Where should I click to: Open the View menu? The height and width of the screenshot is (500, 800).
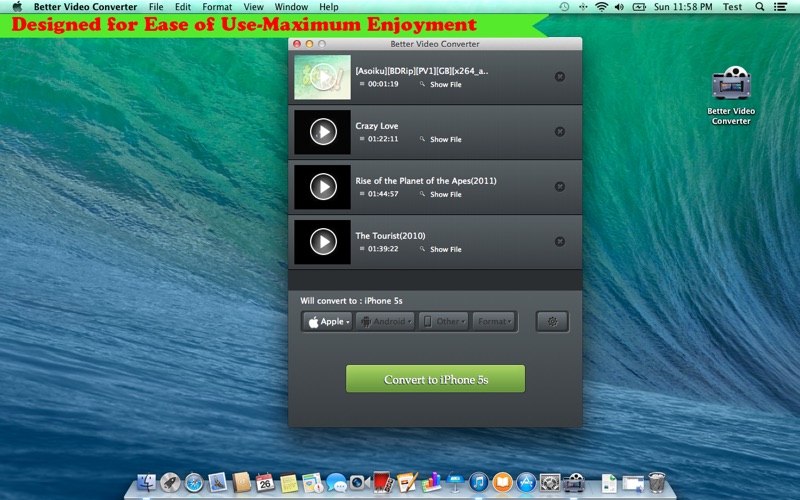(254, 7)
